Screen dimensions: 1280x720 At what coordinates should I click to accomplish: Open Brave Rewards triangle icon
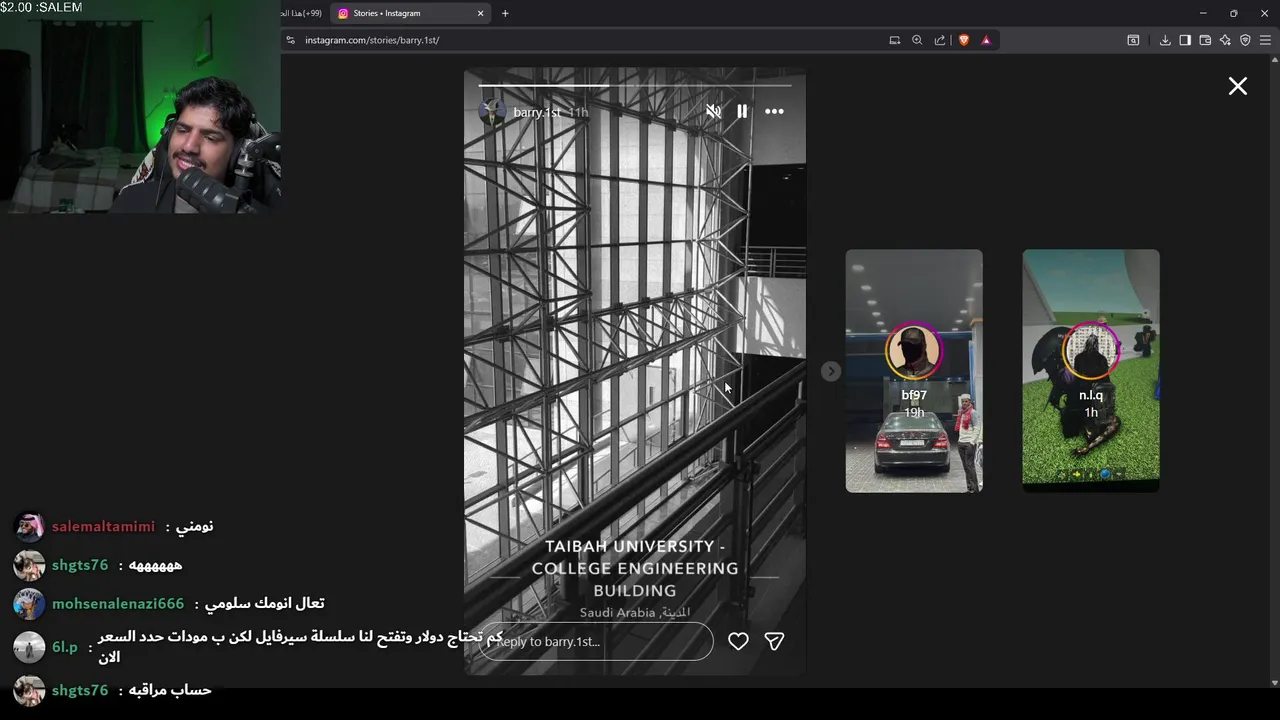pyautogui.click(x=986, y=40)
